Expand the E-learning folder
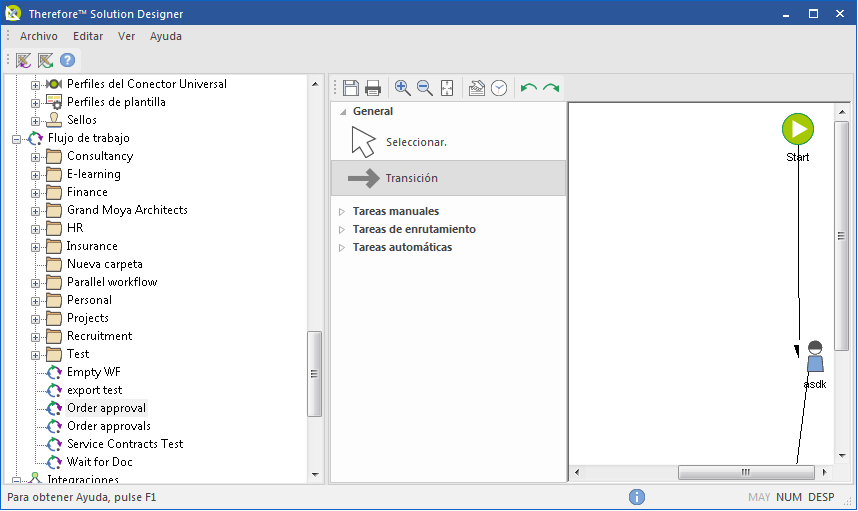 [35, 175]
